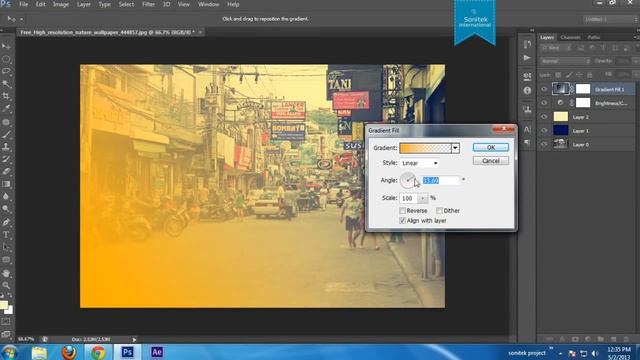Select the Dodge tool
The width and height of the screenshot is (640, 360).
pyautogui.click(x=6, y=209)
